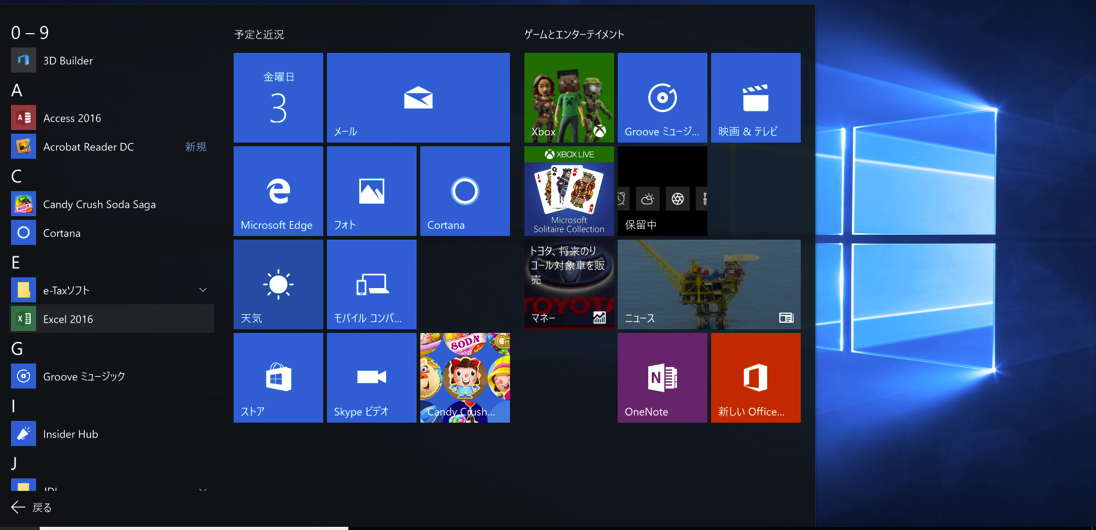The image size is (1096, 530).
Task: Open the Skype ビデオ tile
Action: [372, 378]
